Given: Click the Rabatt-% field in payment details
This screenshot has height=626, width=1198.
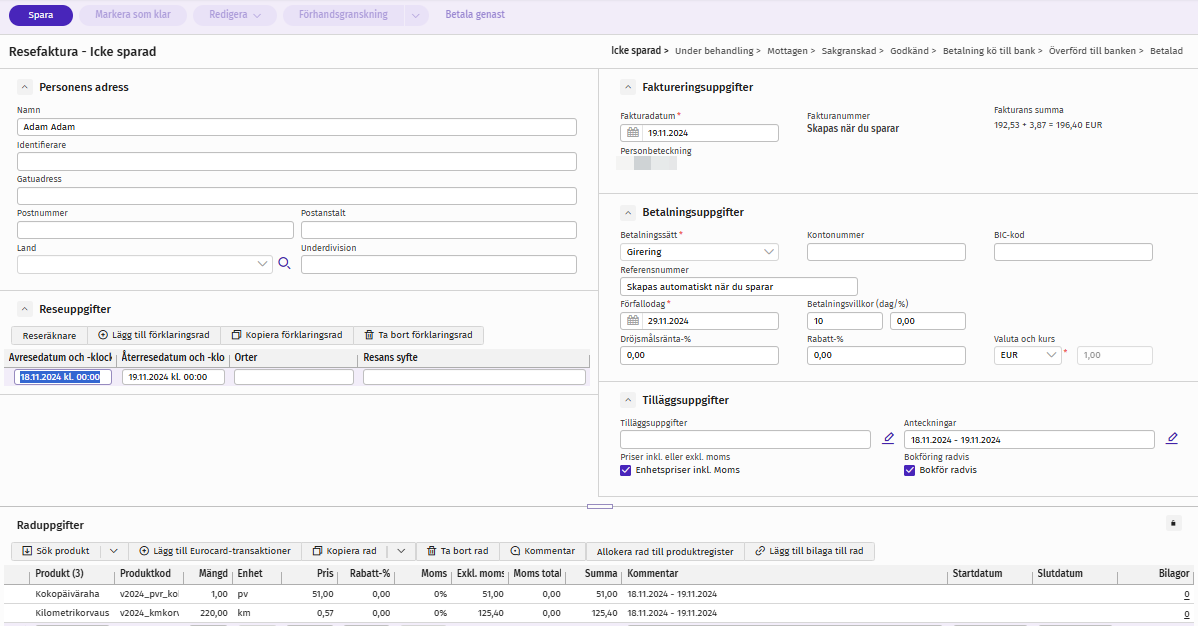Looking at the screenshot, I should pos(886,355).
